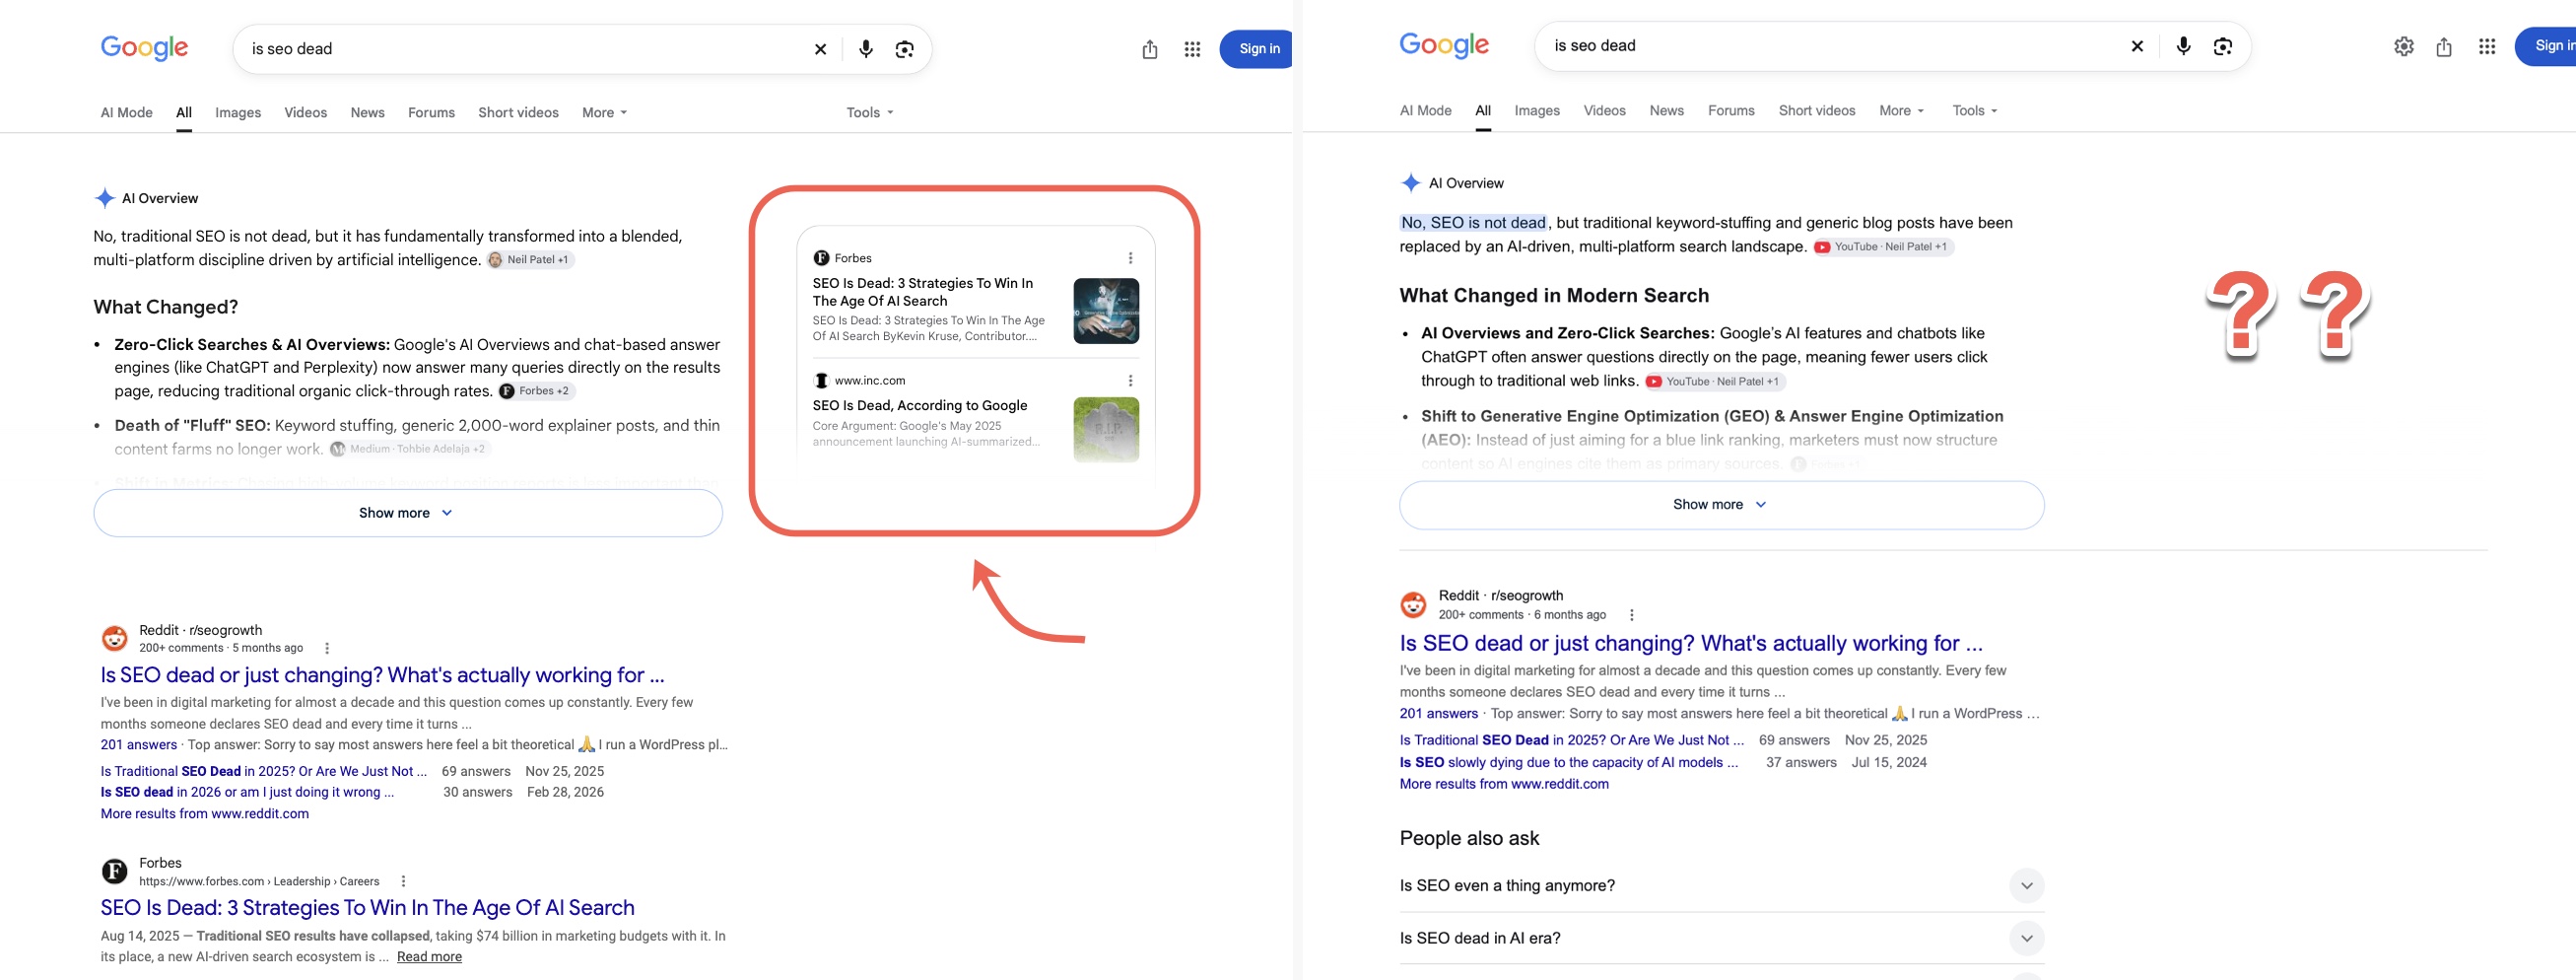Switch to AI Mode tab in left window

126,113
